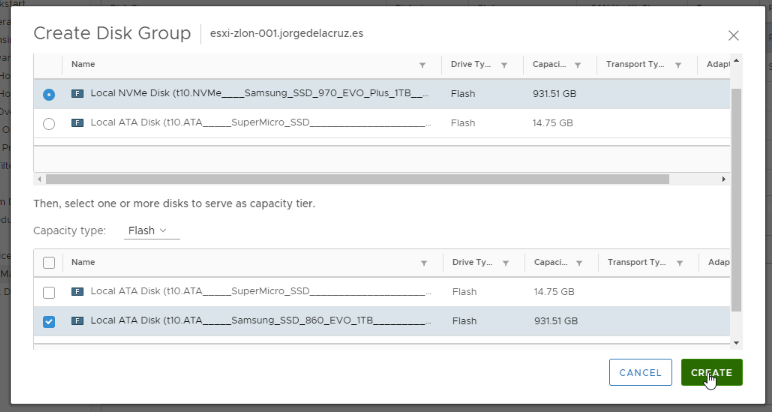Screen dimensions: 772x412
Task: Close the dialog with the X
Action: click(734, 35)
